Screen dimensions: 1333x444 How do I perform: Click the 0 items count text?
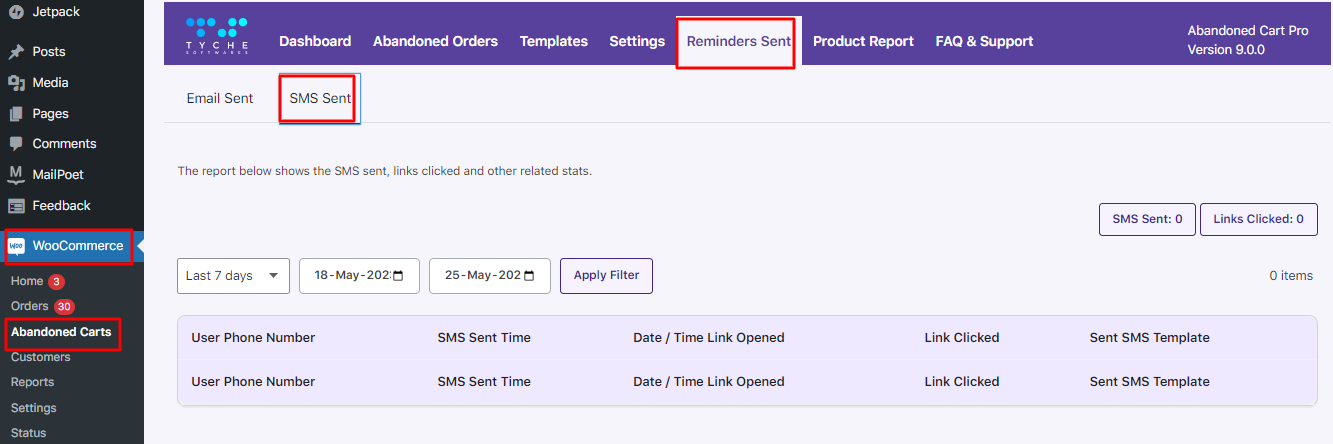point(1291,275)
